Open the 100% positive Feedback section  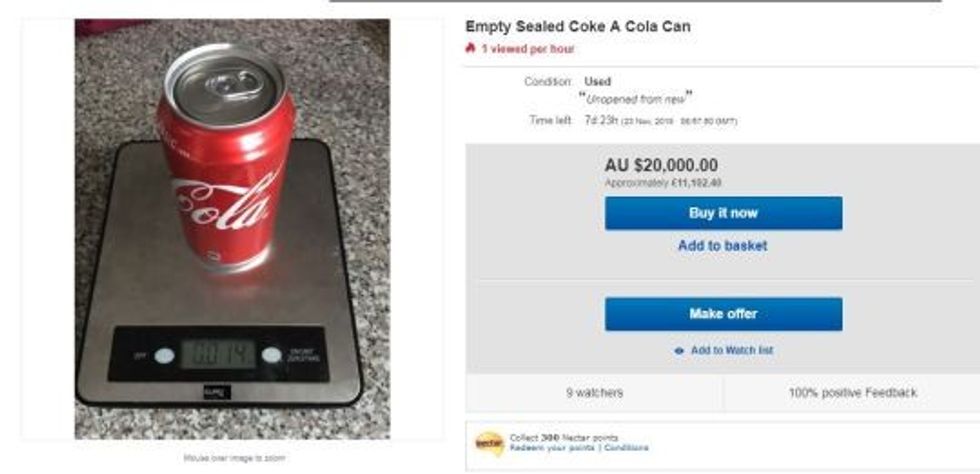coord(852,393)
